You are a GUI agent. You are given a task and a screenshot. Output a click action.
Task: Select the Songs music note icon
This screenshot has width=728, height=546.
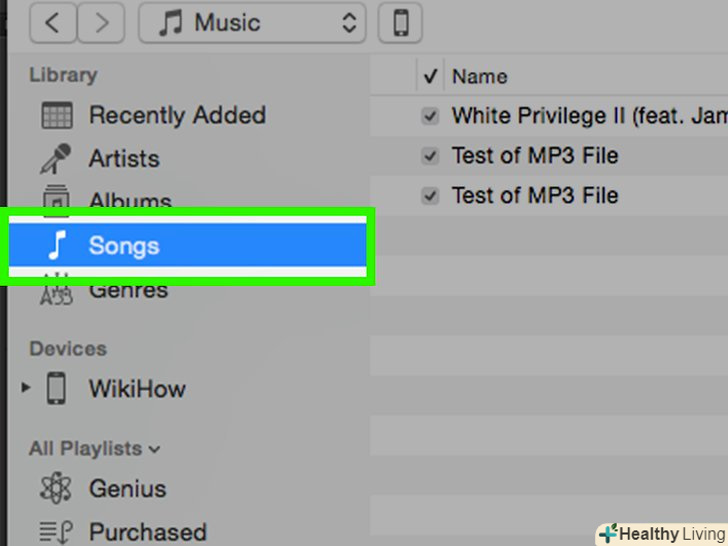click(x=57, y=245)
